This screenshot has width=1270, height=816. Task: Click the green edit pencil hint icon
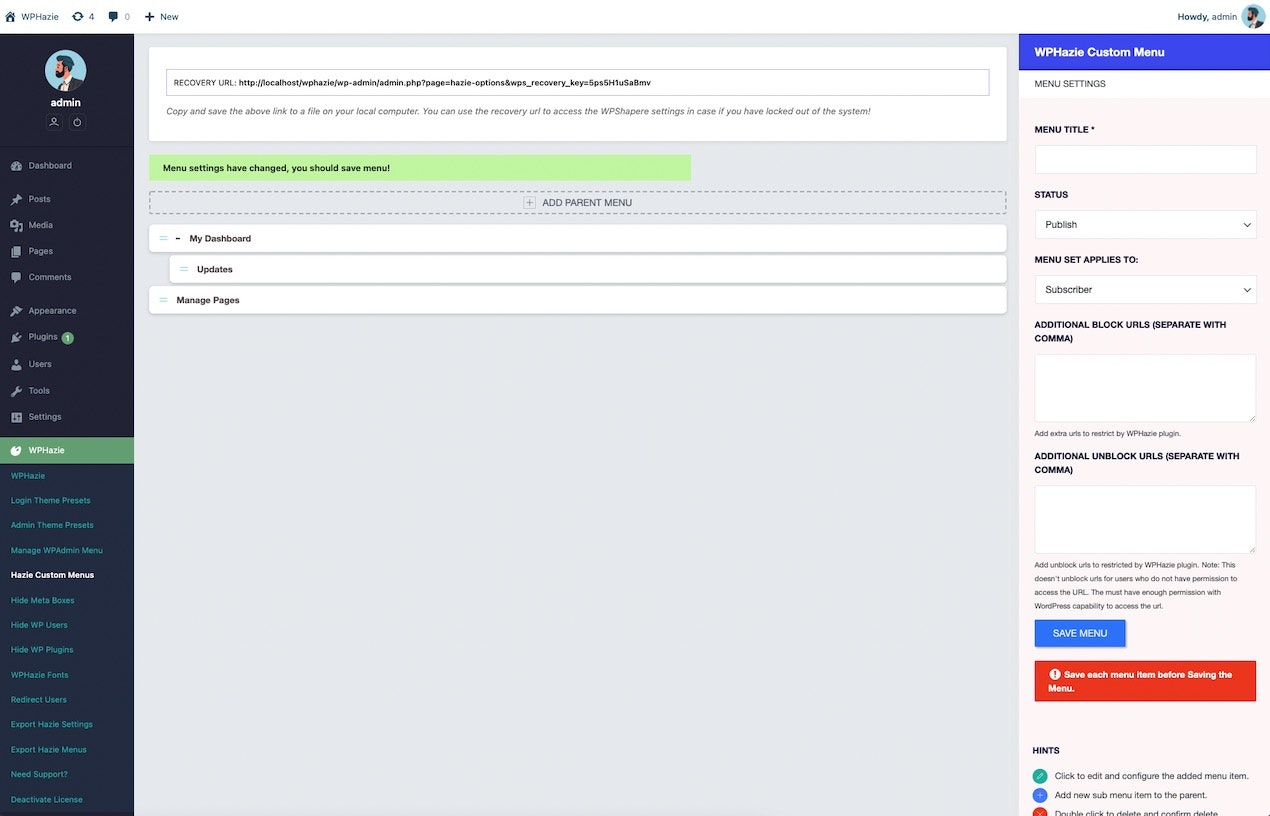pos(1040,776)
